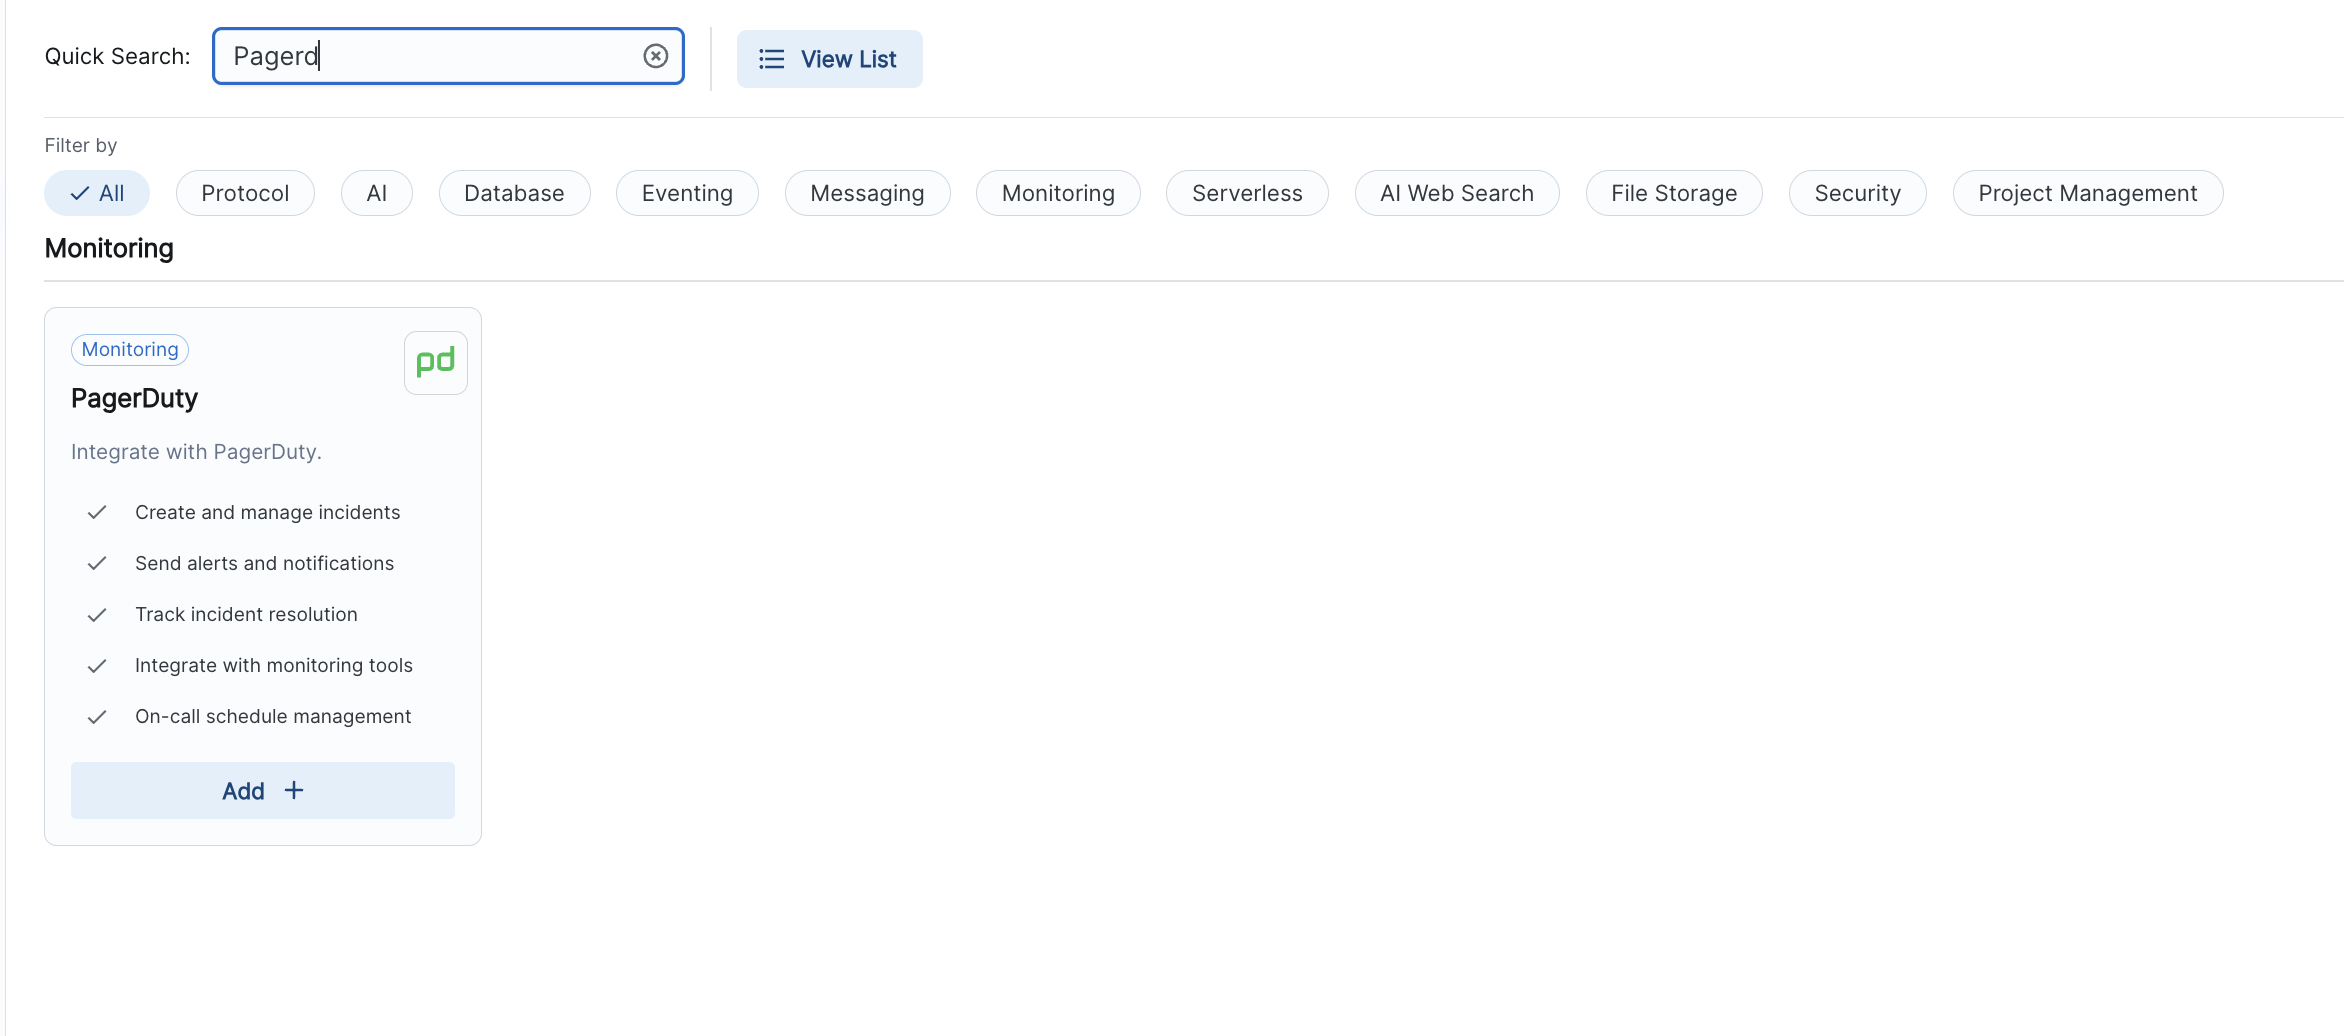Filter by Project Management
The width and height of the screenshot is (2344, 1036).
pyautogui.click(x=2088, y=193)
